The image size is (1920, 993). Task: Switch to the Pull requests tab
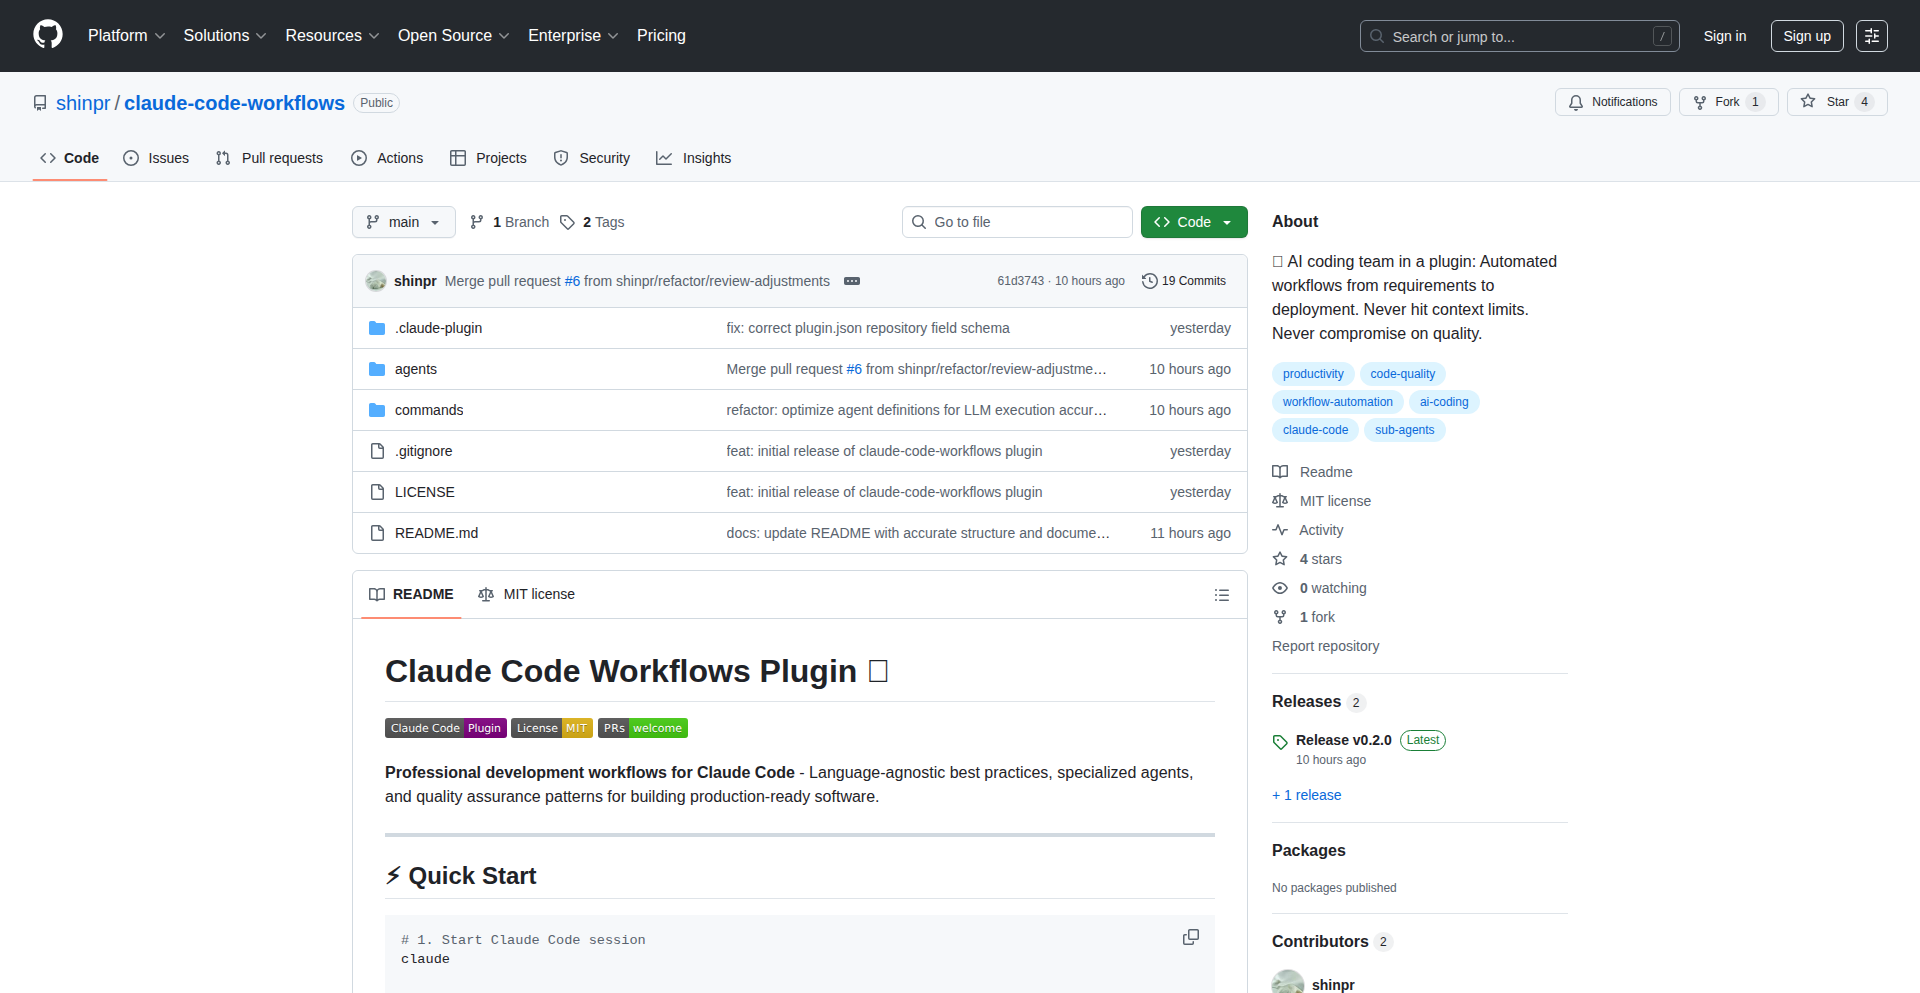[270, 158]
